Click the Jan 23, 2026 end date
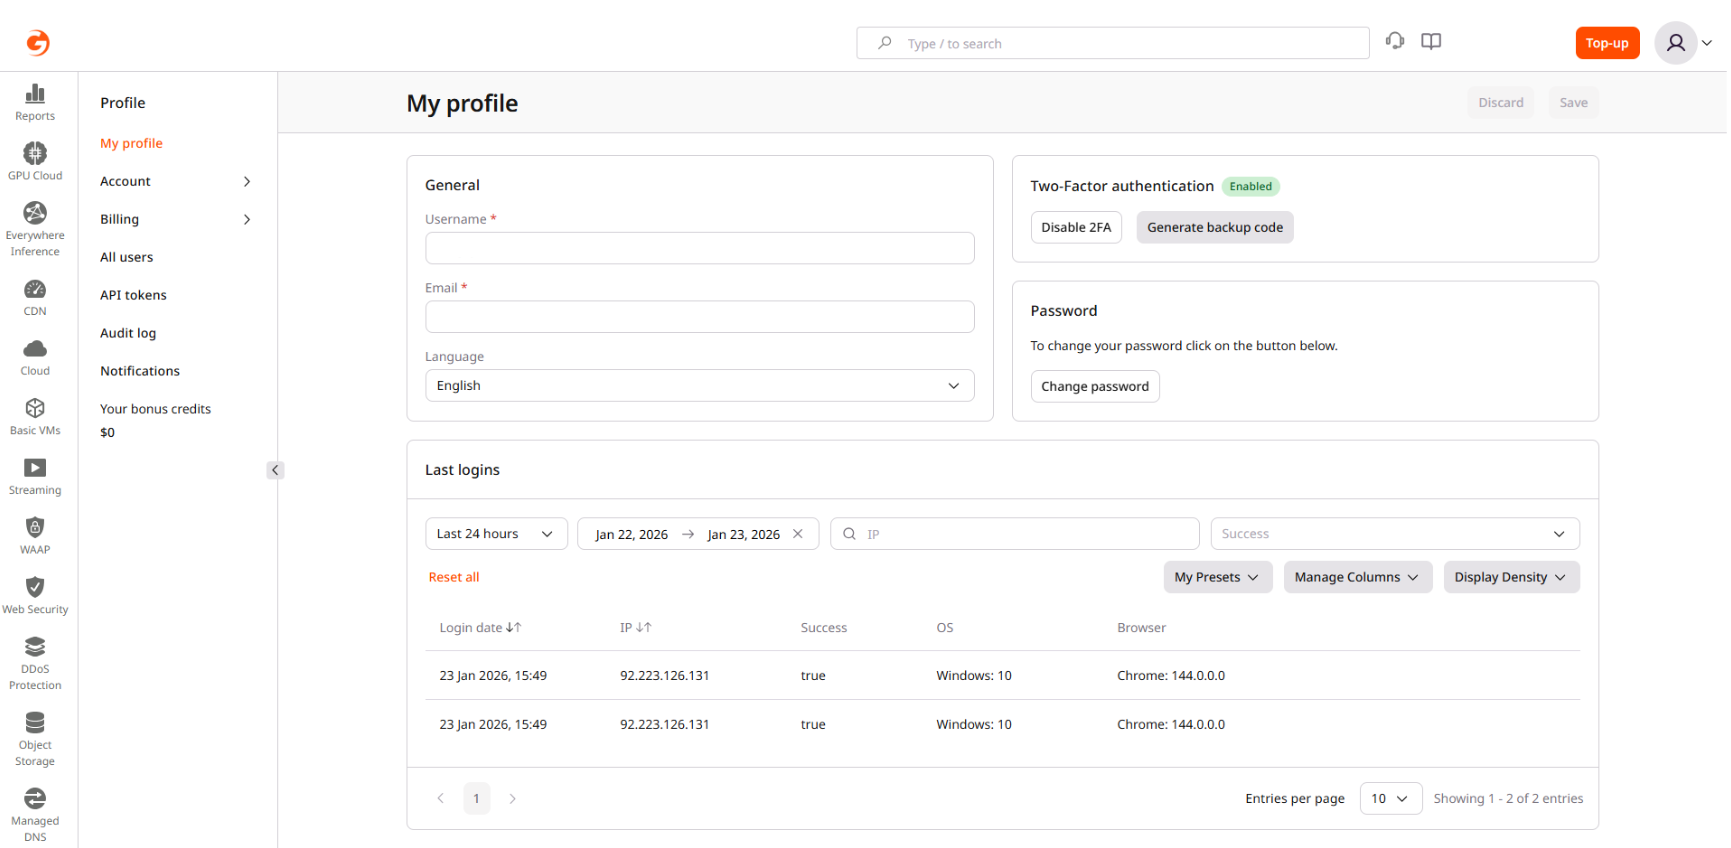This screenshot has width=1731, height=848. coord(743,534)
